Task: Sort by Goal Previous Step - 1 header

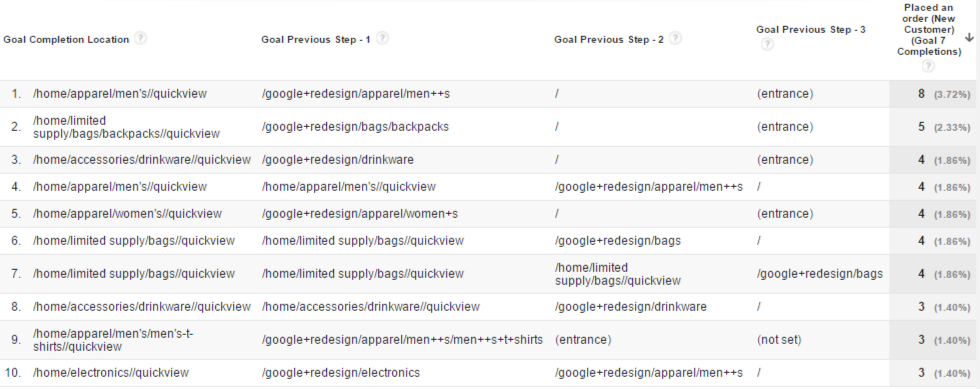Action: 316,39
